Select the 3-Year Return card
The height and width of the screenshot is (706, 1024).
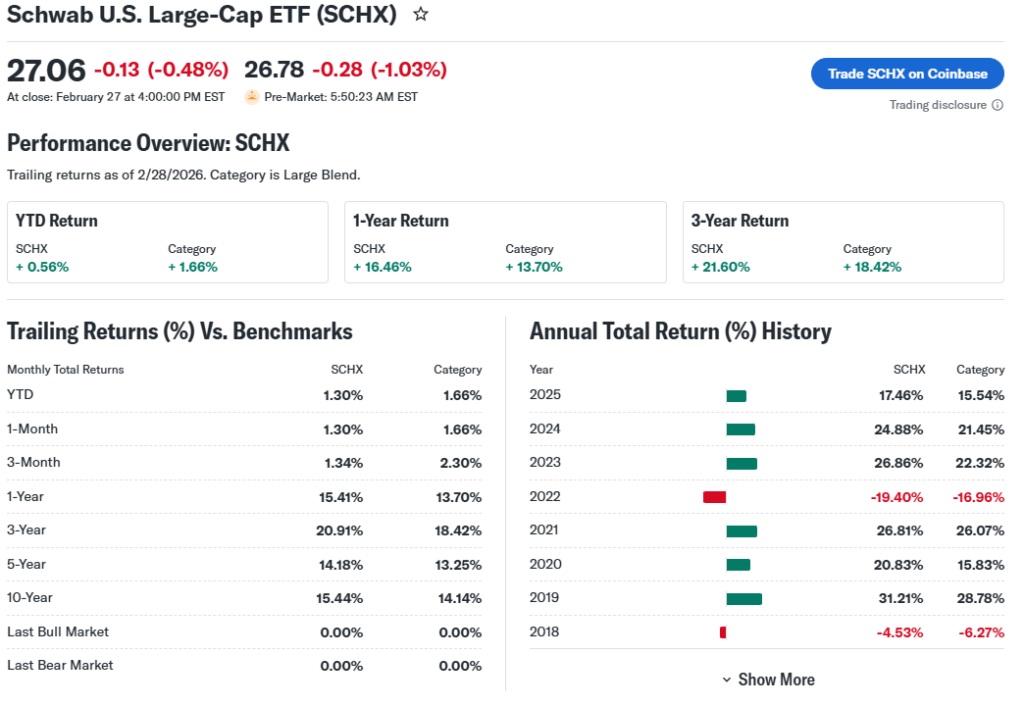click(843, 242)
